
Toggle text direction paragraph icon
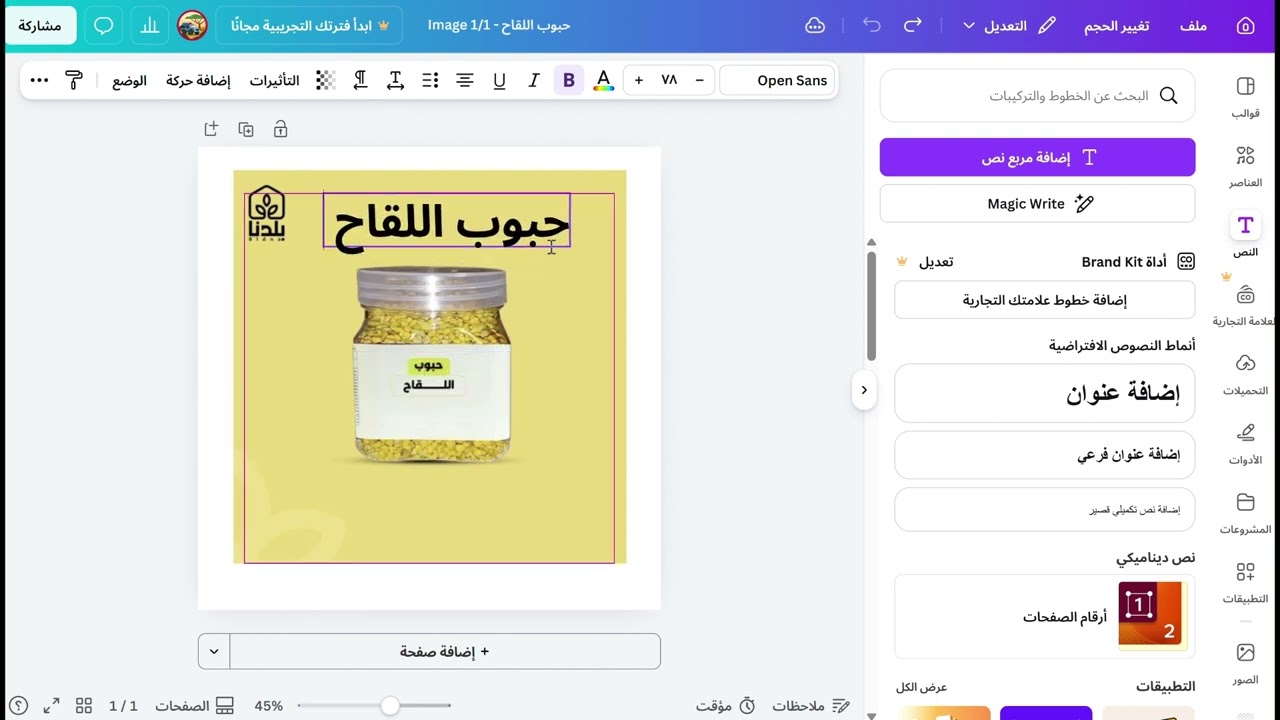[360, 80]
